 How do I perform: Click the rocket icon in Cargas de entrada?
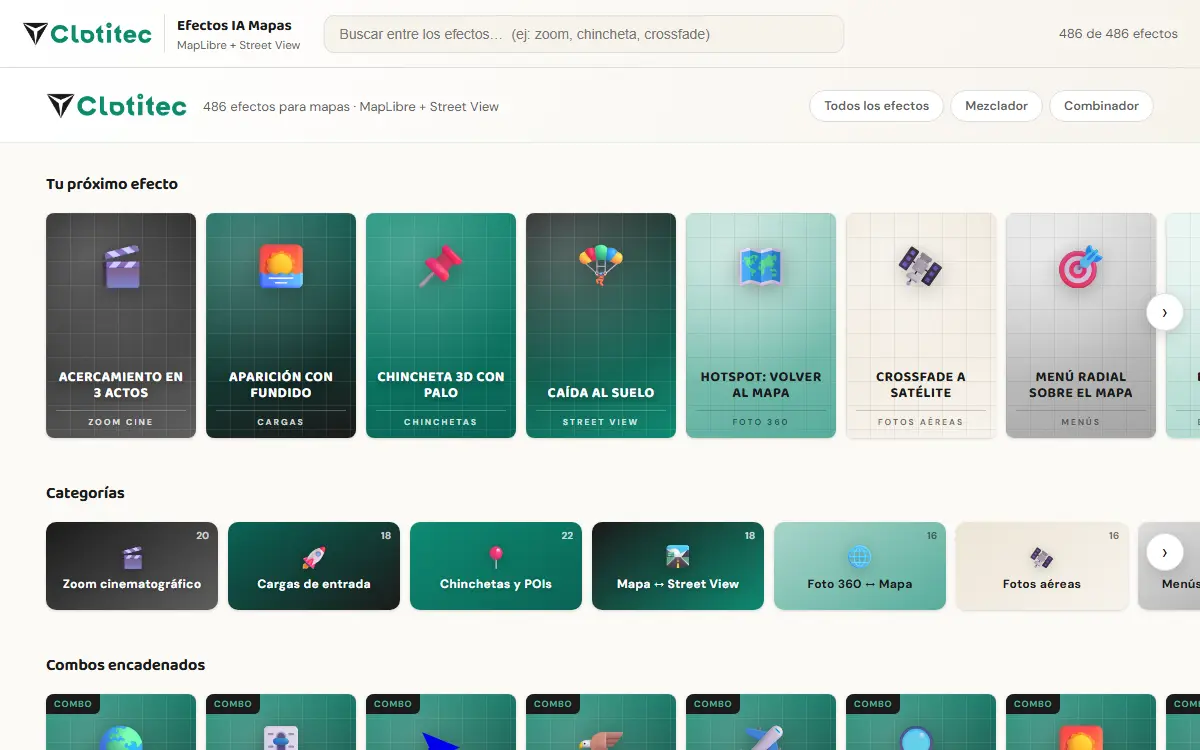coord(314,557)
